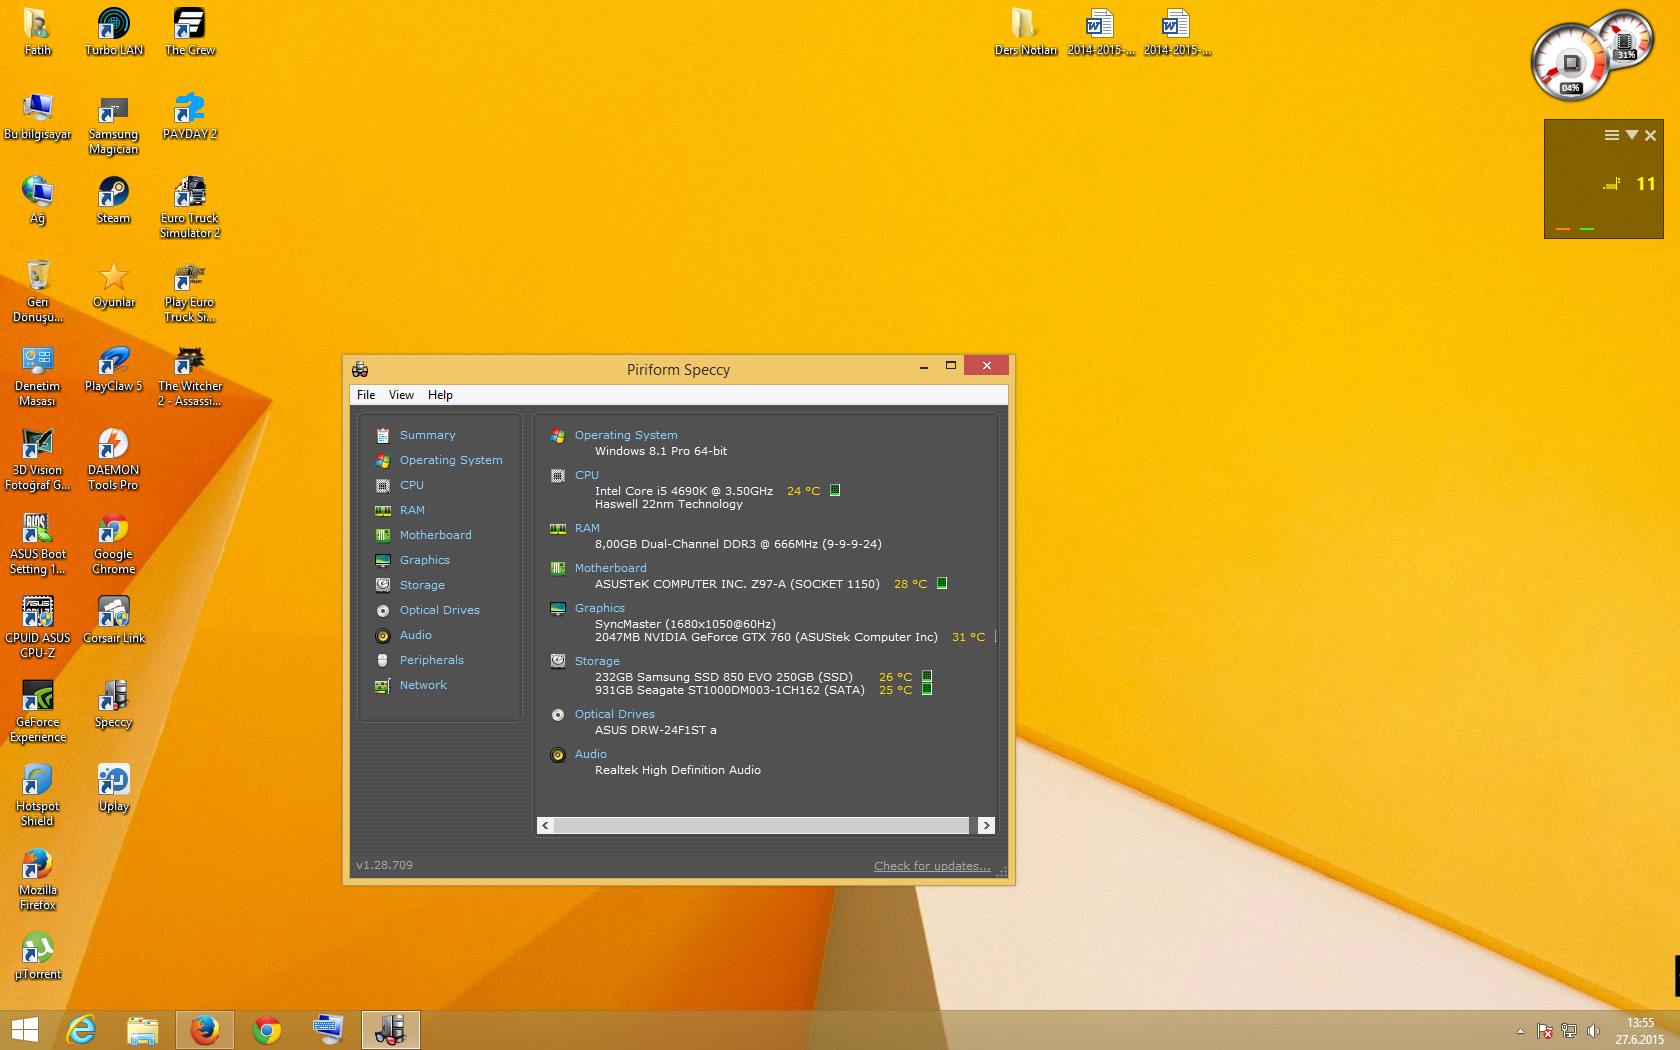The height and width of the screenshot is (1050, 1680).
Task: Click the Uplay desktop shortcut
Action: (113, 788)
